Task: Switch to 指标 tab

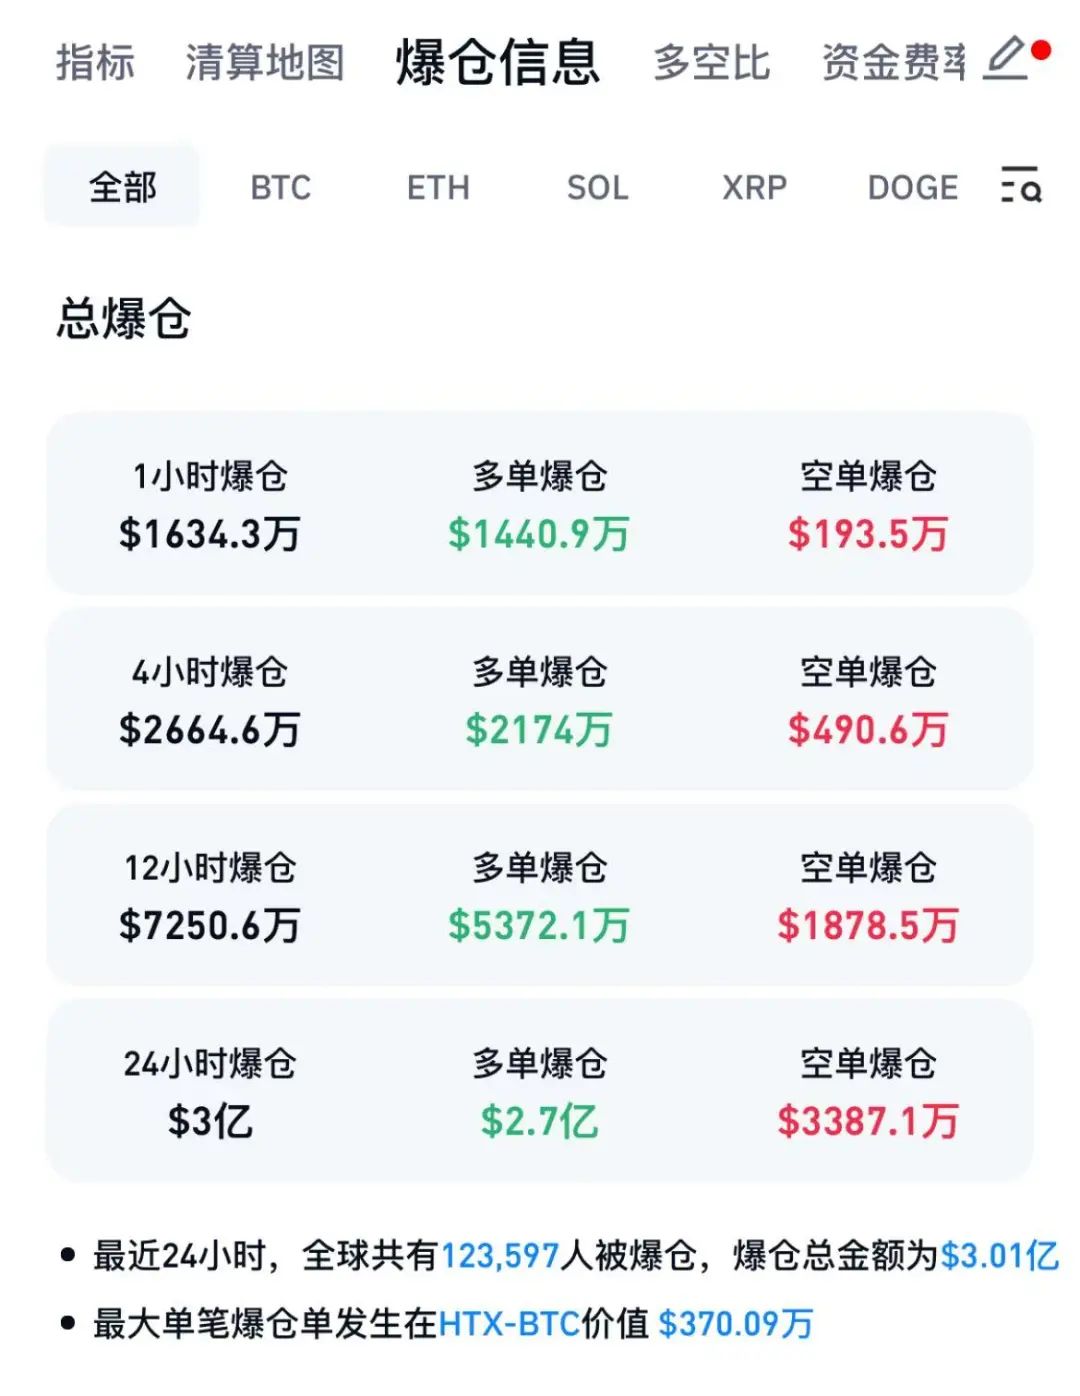Action: click(95, 62)
